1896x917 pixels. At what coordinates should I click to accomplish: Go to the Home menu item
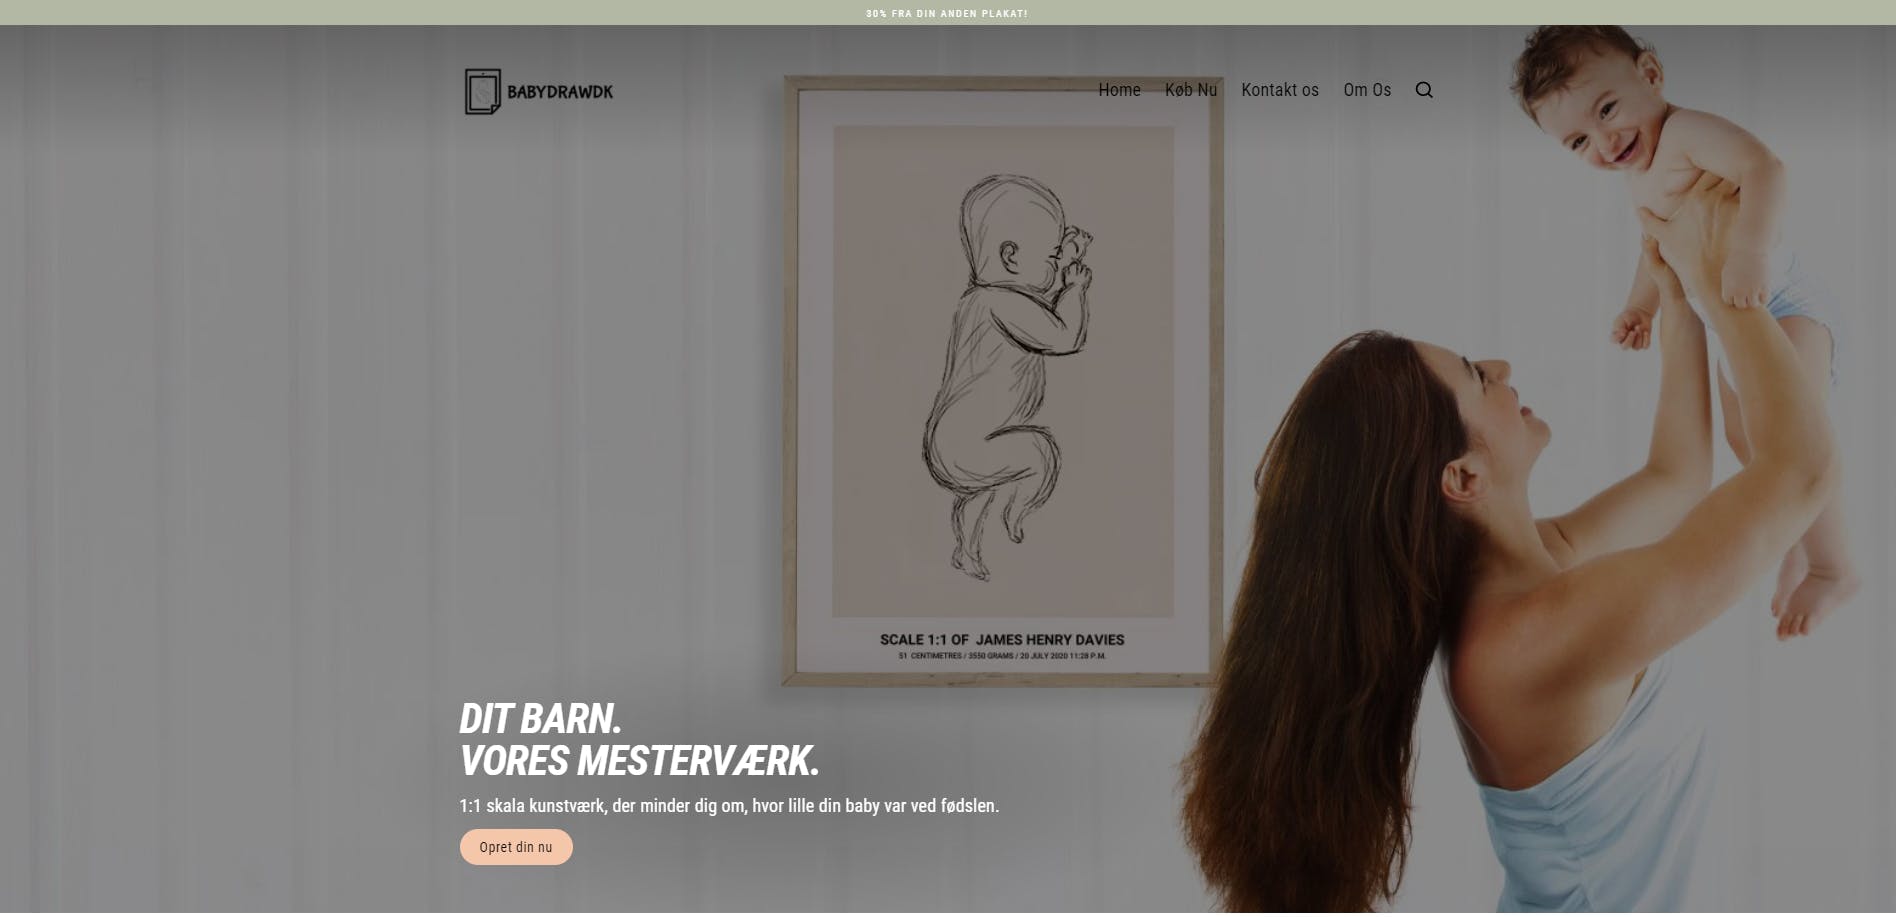[x=1119, y=90]
